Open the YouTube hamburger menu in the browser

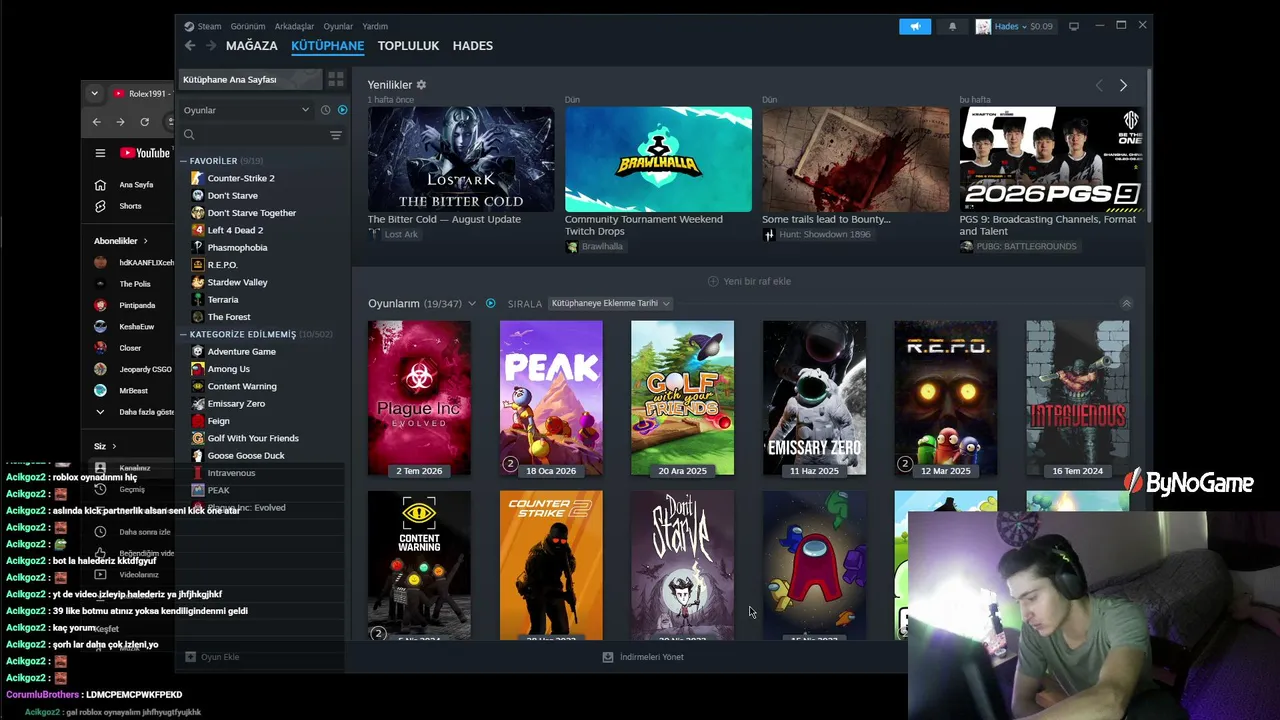100,153
